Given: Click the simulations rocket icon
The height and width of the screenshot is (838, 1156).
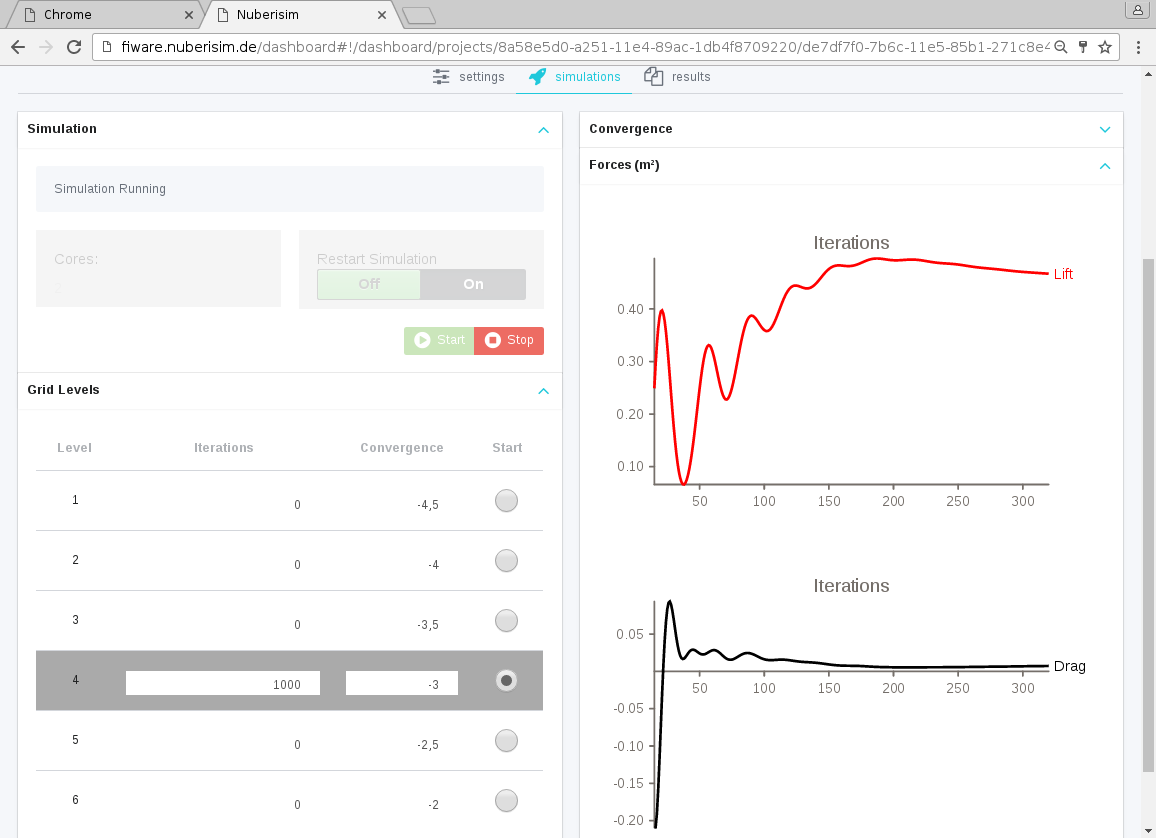Looking at the screenshot, I should pos(538,77).
